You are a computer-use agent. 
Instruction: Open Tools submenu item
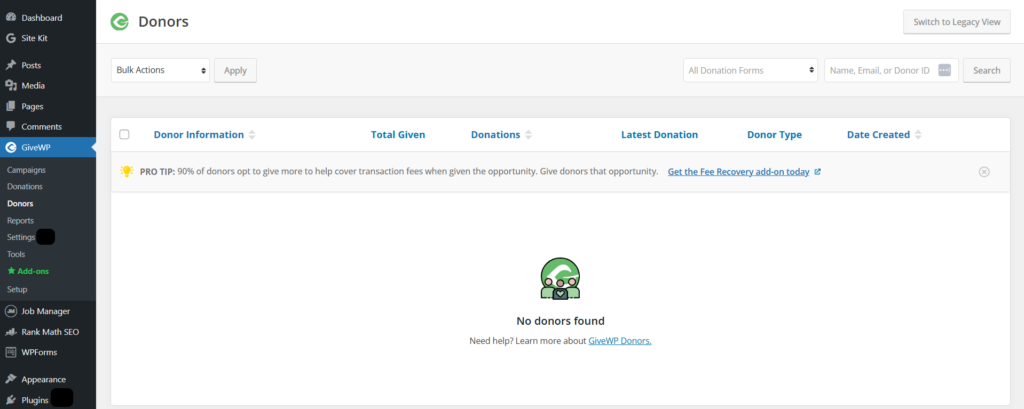pos(16,254)
